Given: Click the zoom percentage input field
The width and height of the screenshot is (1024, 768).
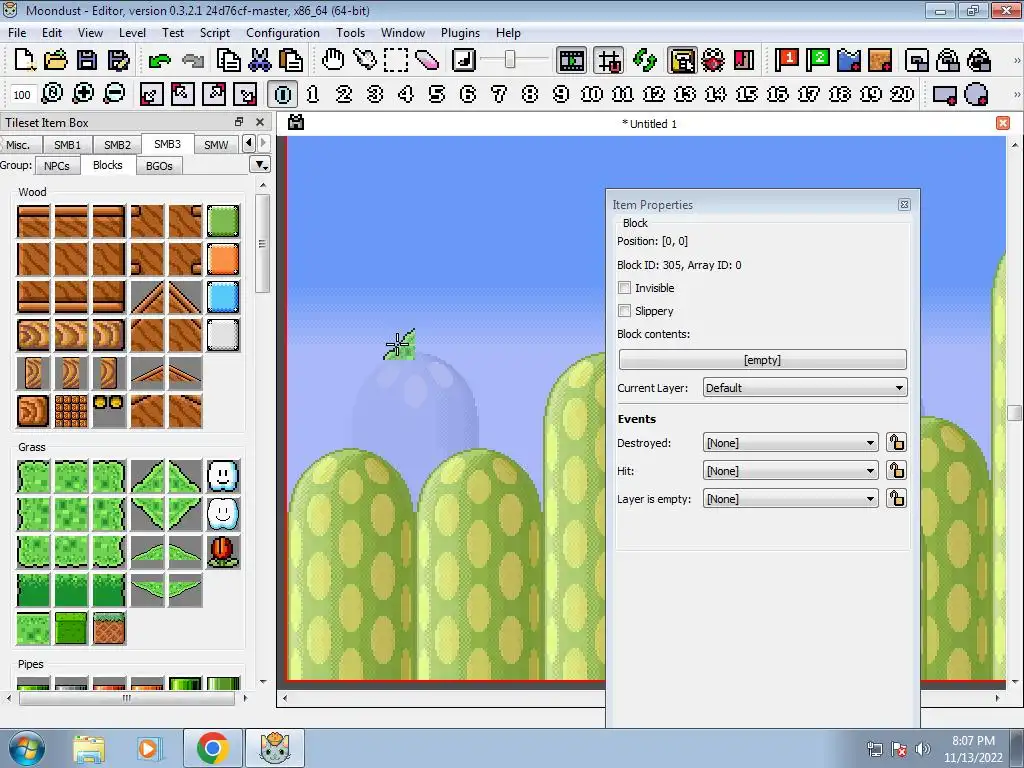Looking at the screenshot, I should click(x=22, y=95).
